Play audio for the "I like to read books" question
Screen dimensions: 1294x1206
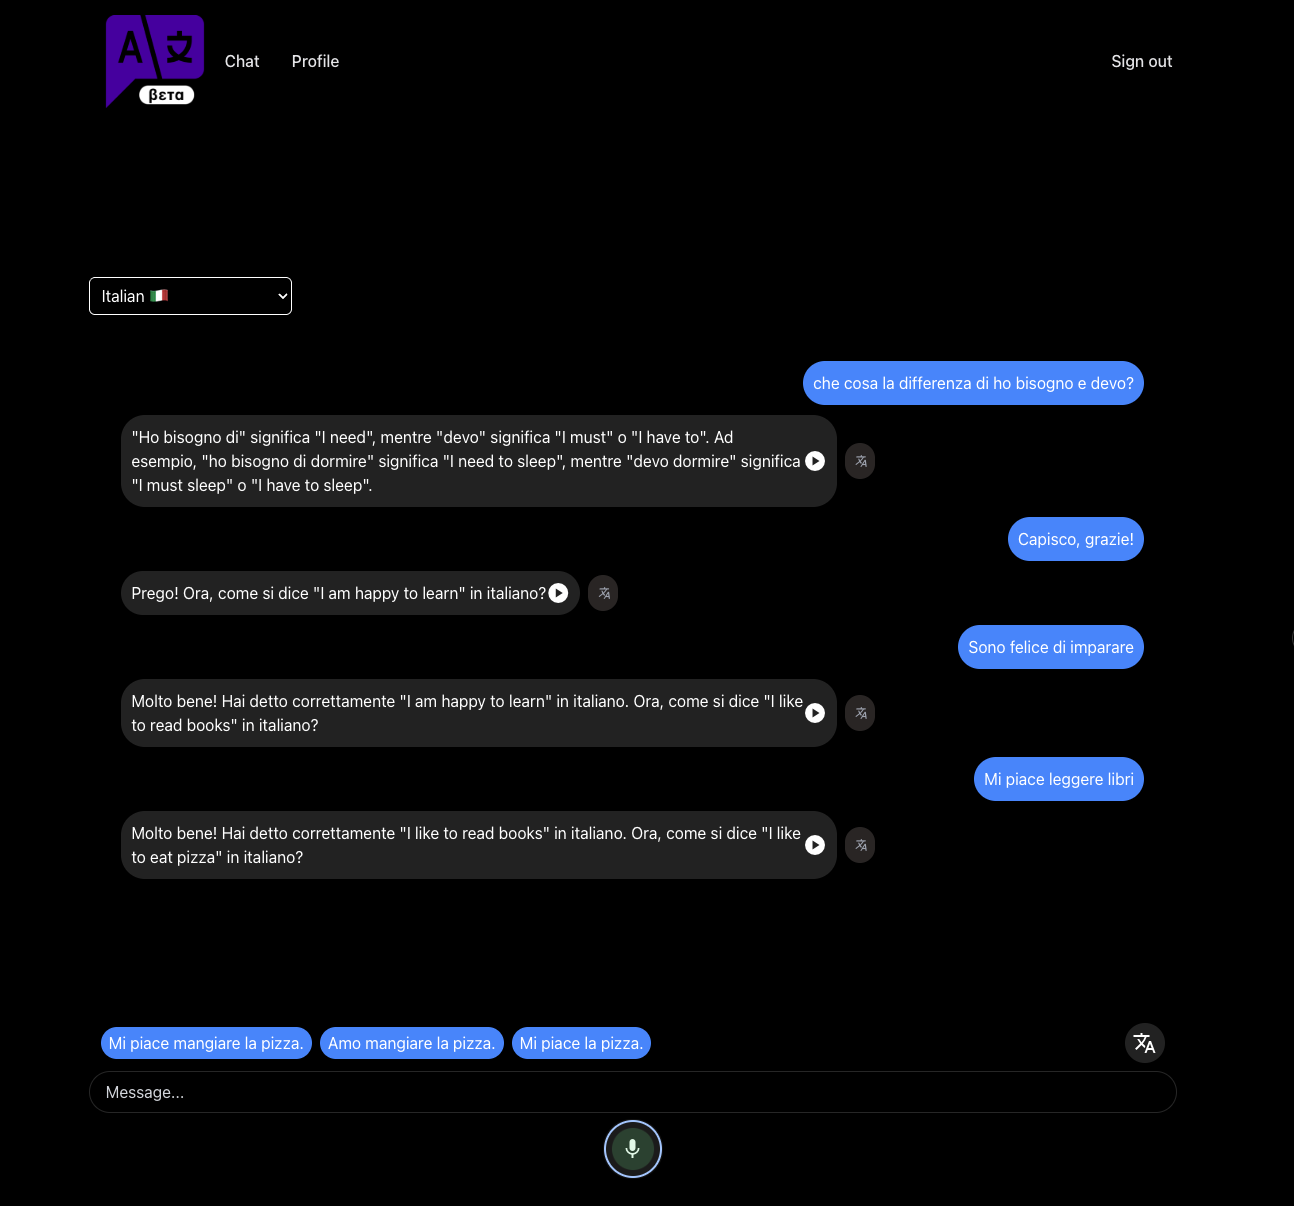click(815, 713)
